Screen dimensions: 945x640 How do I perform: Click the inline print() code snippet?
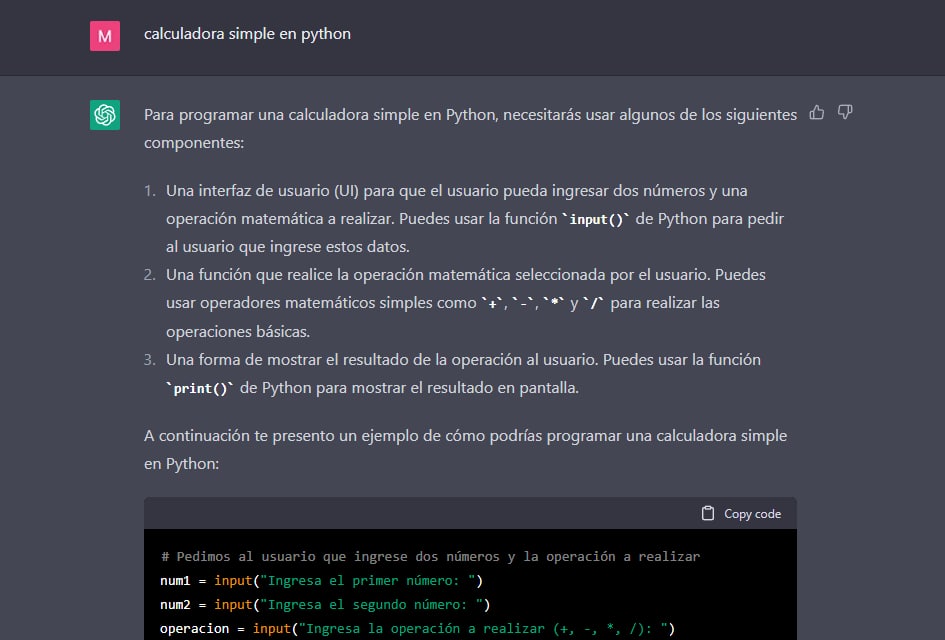200,388
